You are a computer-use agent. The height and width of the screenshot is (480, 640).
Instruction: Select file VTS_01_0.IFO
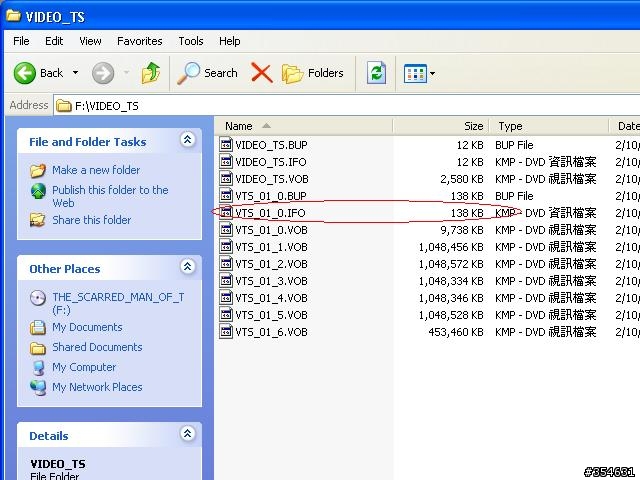[270, 213]
